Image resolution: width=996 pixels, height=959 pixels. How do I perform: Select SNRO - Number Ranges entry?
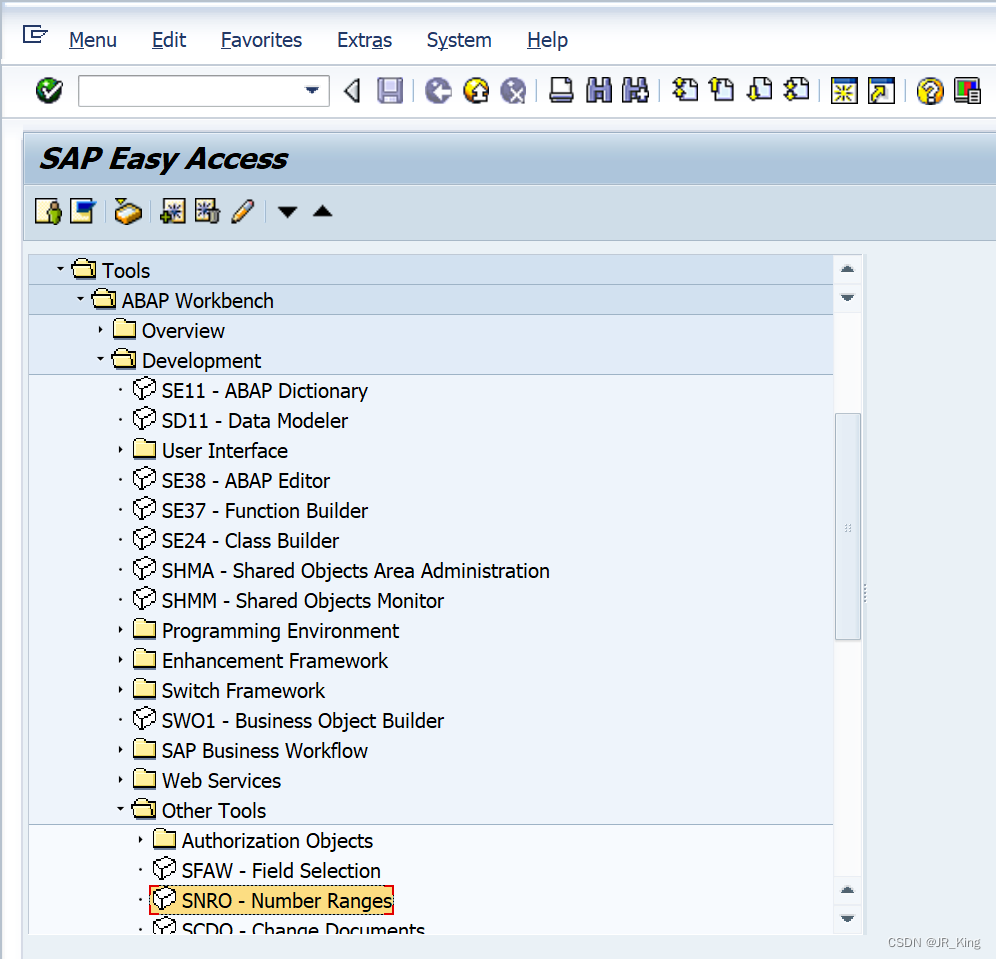[272, 900]
